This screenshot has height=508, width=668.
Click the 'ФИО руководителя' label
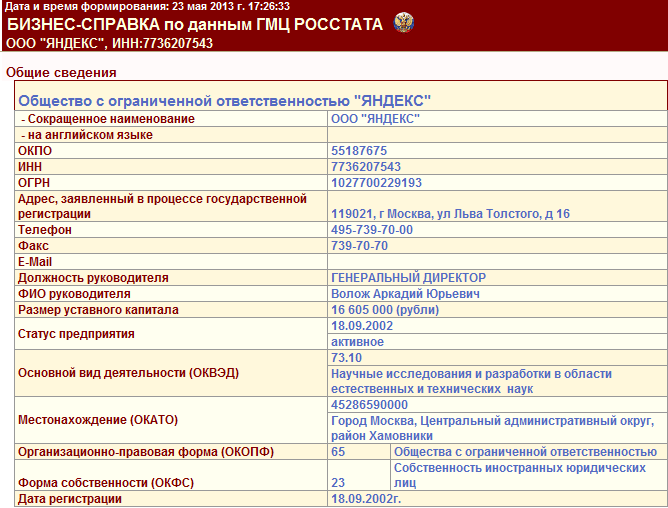(x=74, y=294)
